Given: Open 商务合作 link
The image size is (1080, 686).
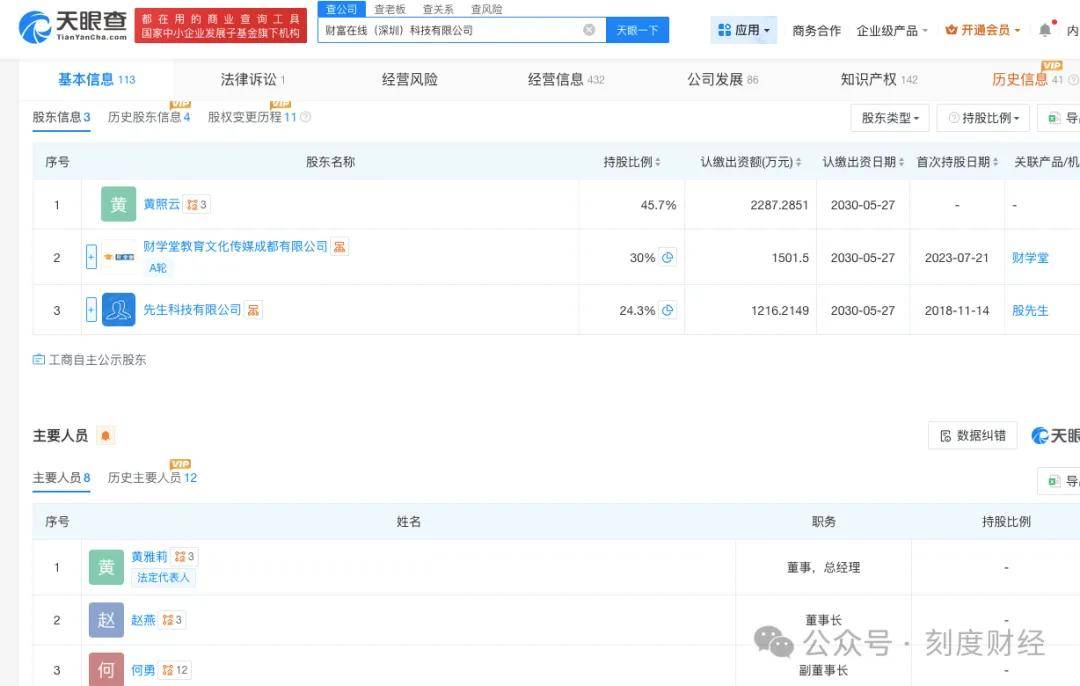Looking at the screenshot, I should pyautogui.click(x=816, y=30).
